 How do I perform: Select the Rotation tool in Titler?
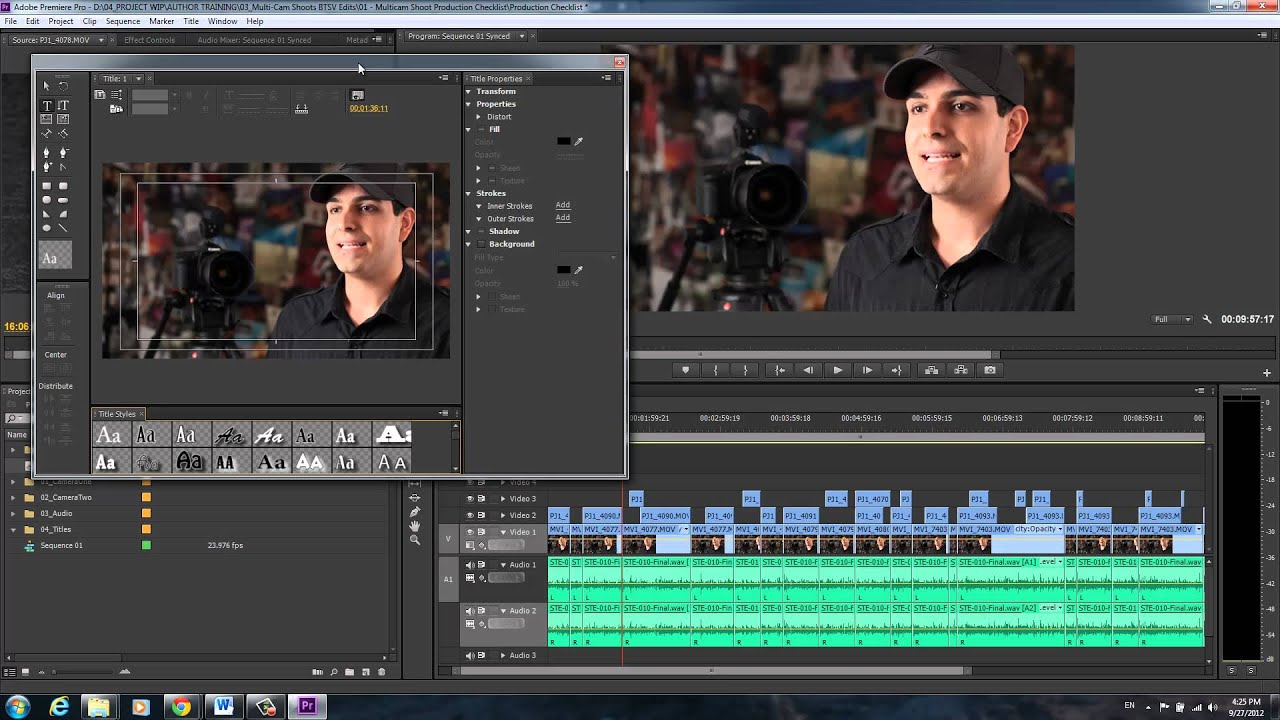click(x=63, y=86)
